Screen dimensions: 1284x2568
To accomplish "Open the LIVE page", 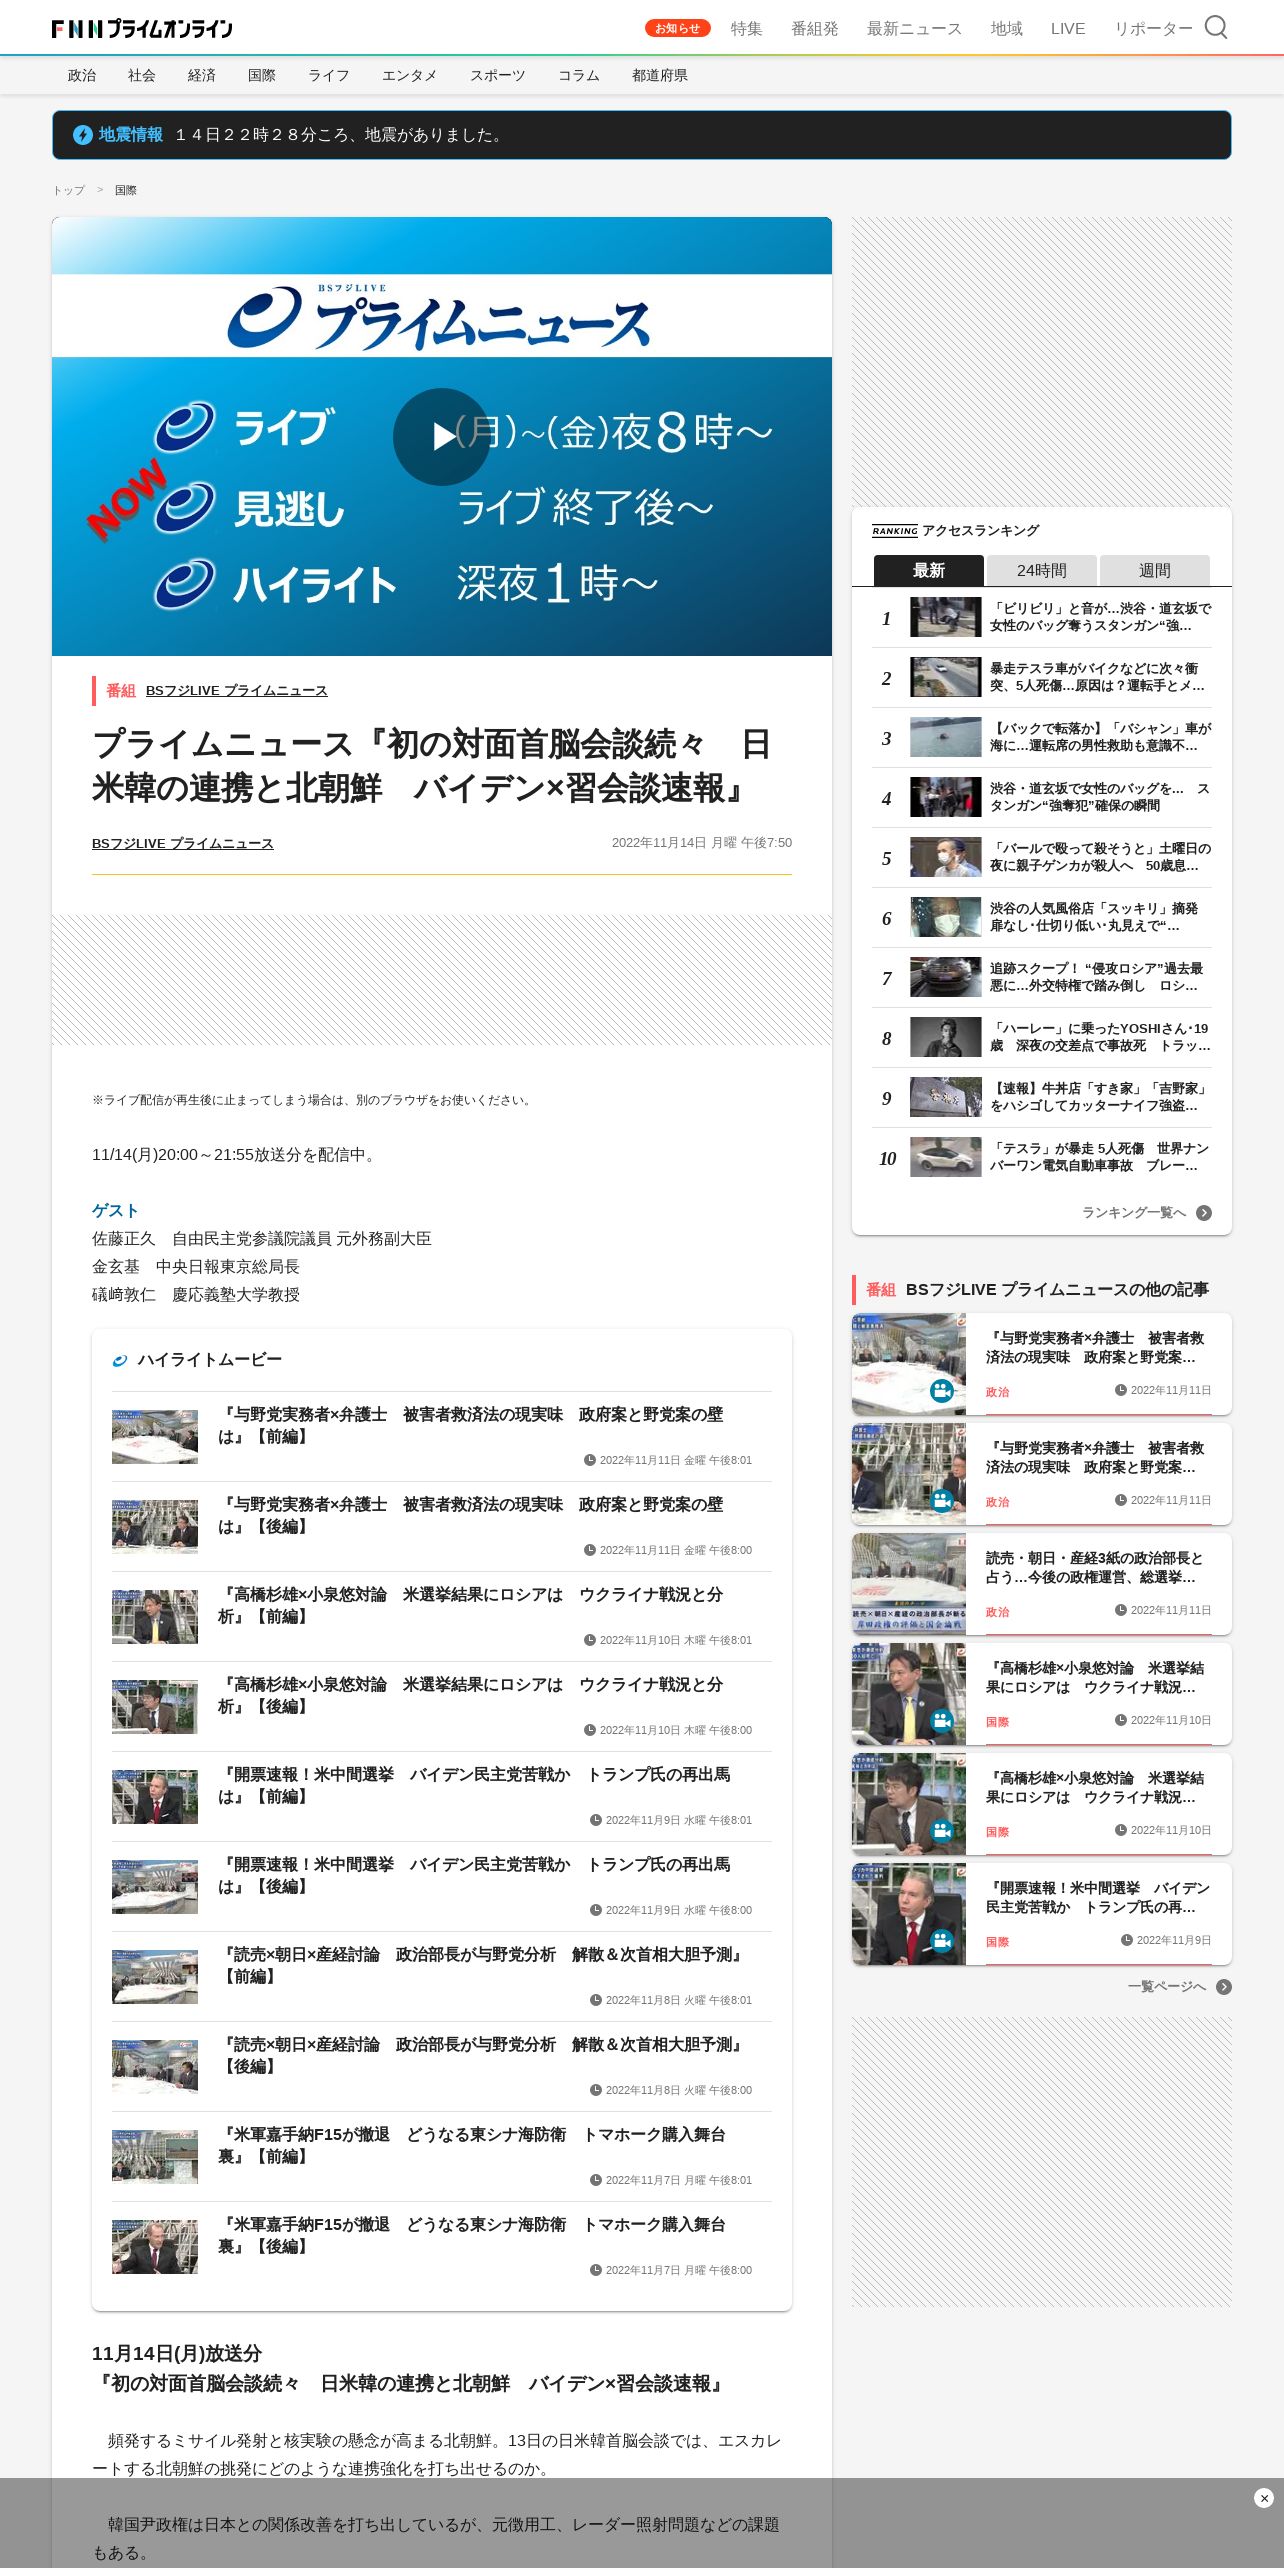I will point(1068,29).
